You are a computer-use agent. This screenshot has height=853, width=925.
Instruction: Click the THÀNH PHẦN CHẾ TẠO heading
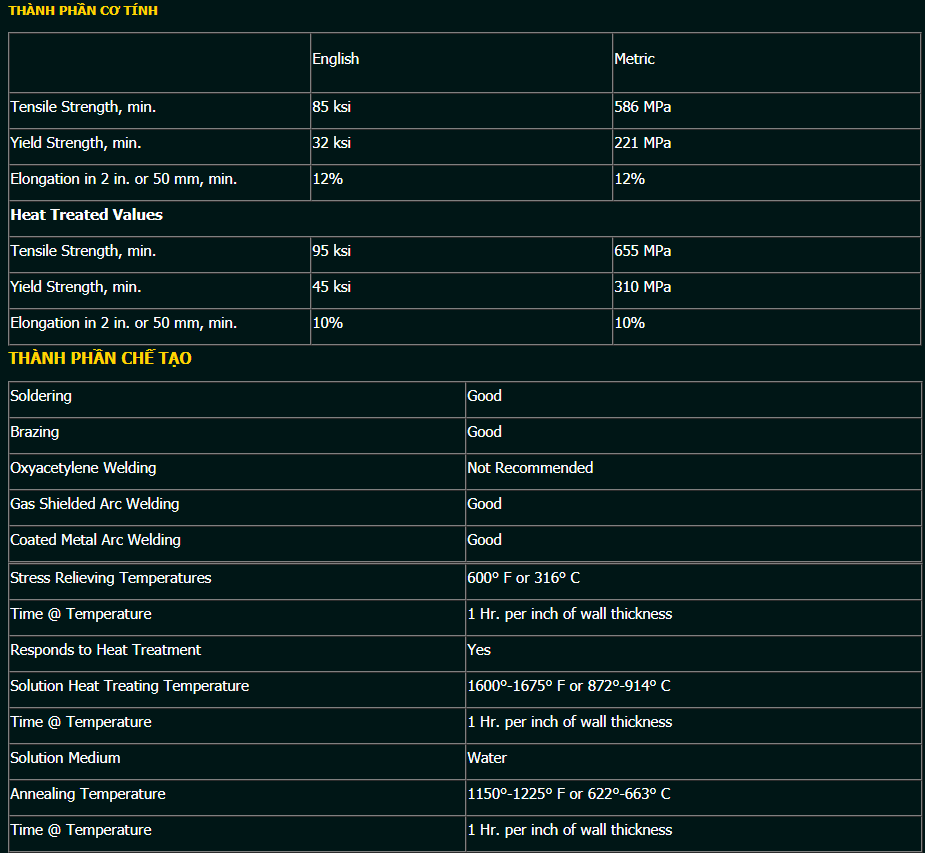[x=100, y=359]
